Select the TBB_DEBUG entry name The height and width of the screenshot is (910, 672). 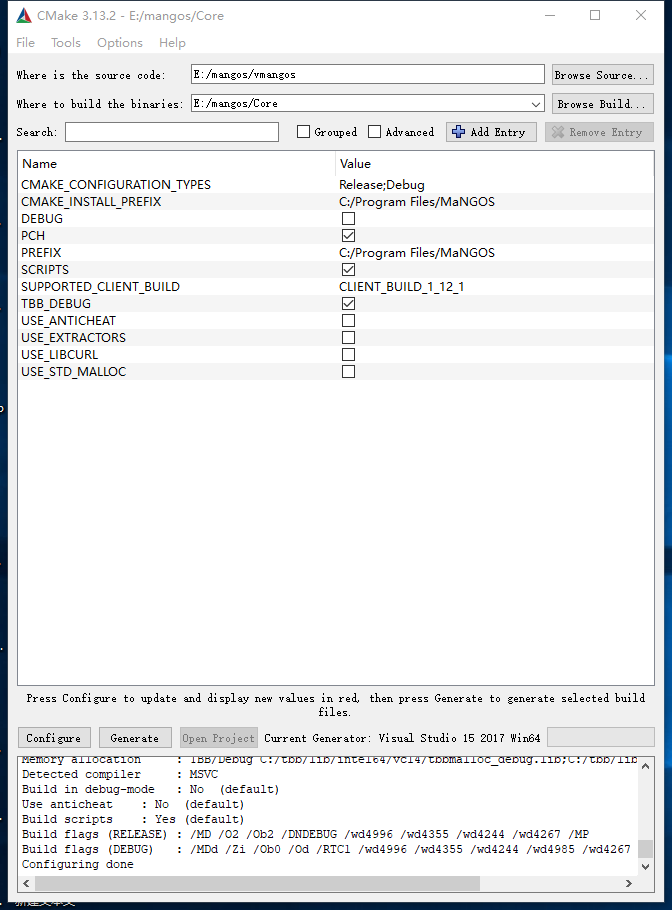pos(56,304)
